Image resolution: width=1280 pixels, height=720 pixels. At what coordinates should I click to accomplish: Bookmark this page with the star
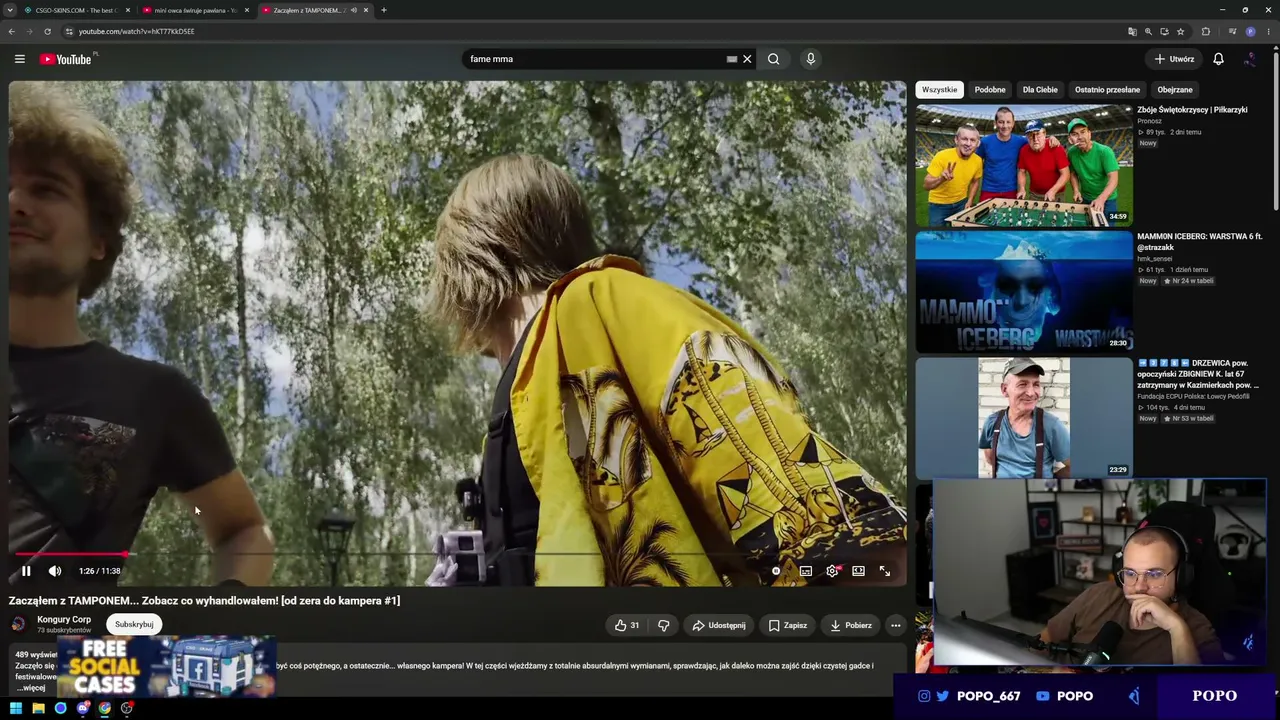[x=1181, y=31]
